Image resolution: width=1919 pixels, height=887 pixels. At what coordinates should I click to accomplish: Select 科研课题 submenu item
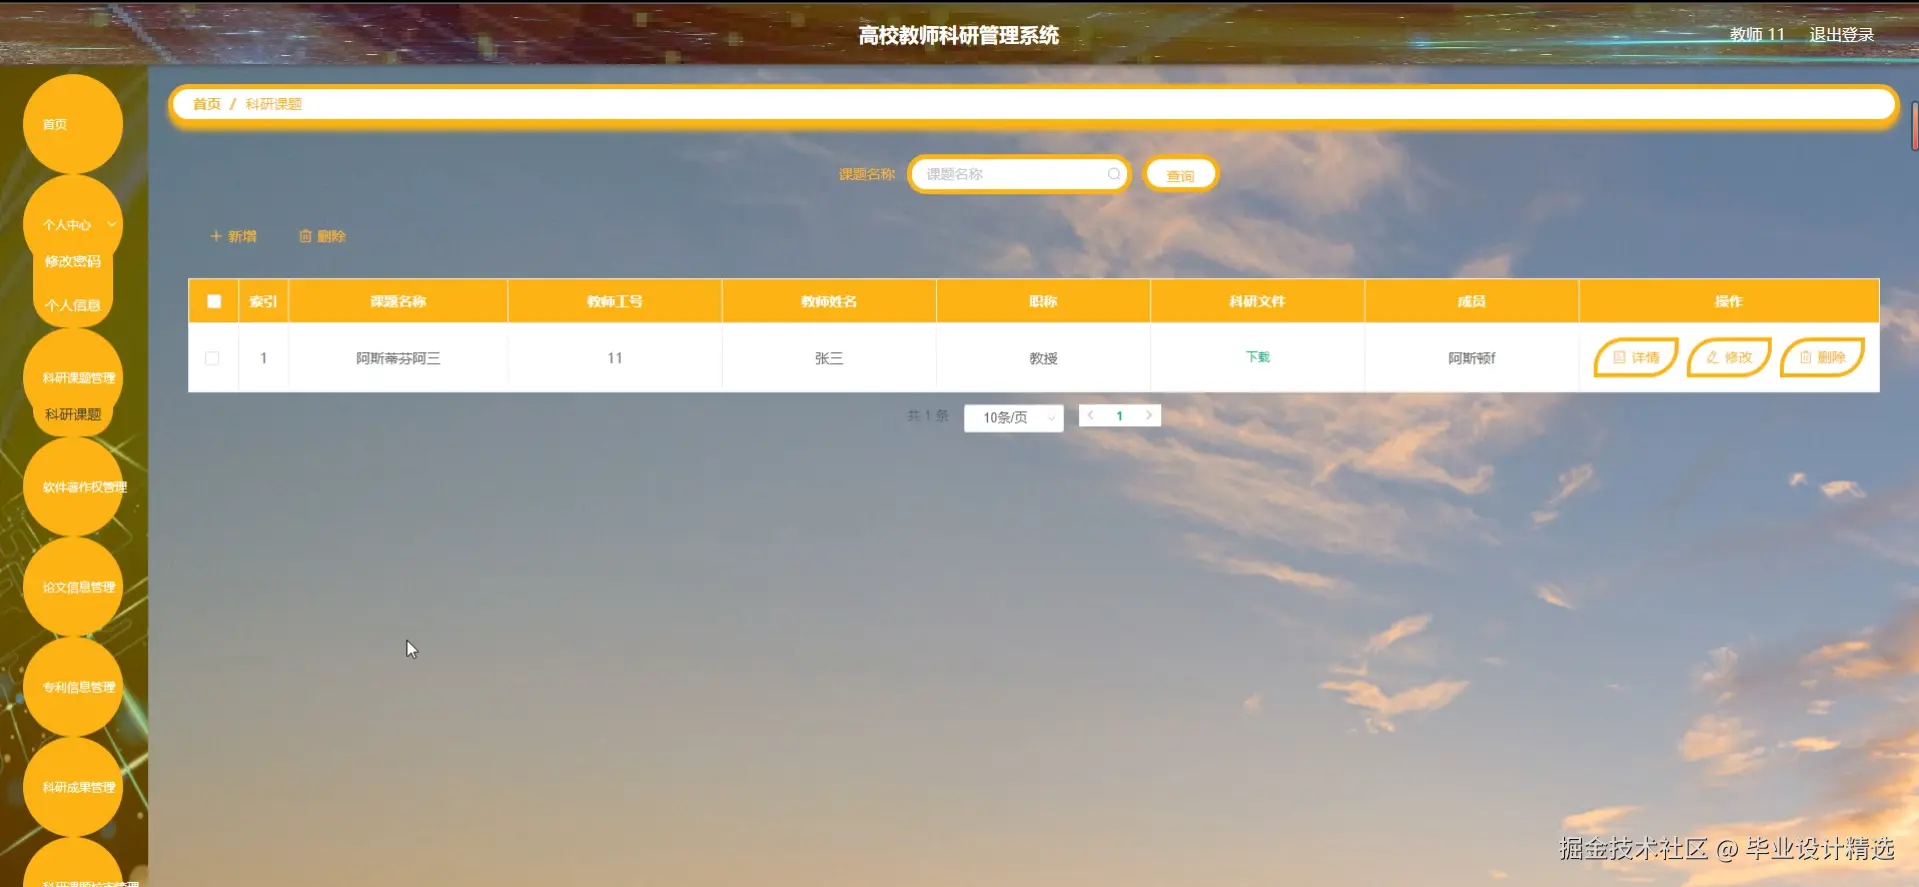point(73,414)
